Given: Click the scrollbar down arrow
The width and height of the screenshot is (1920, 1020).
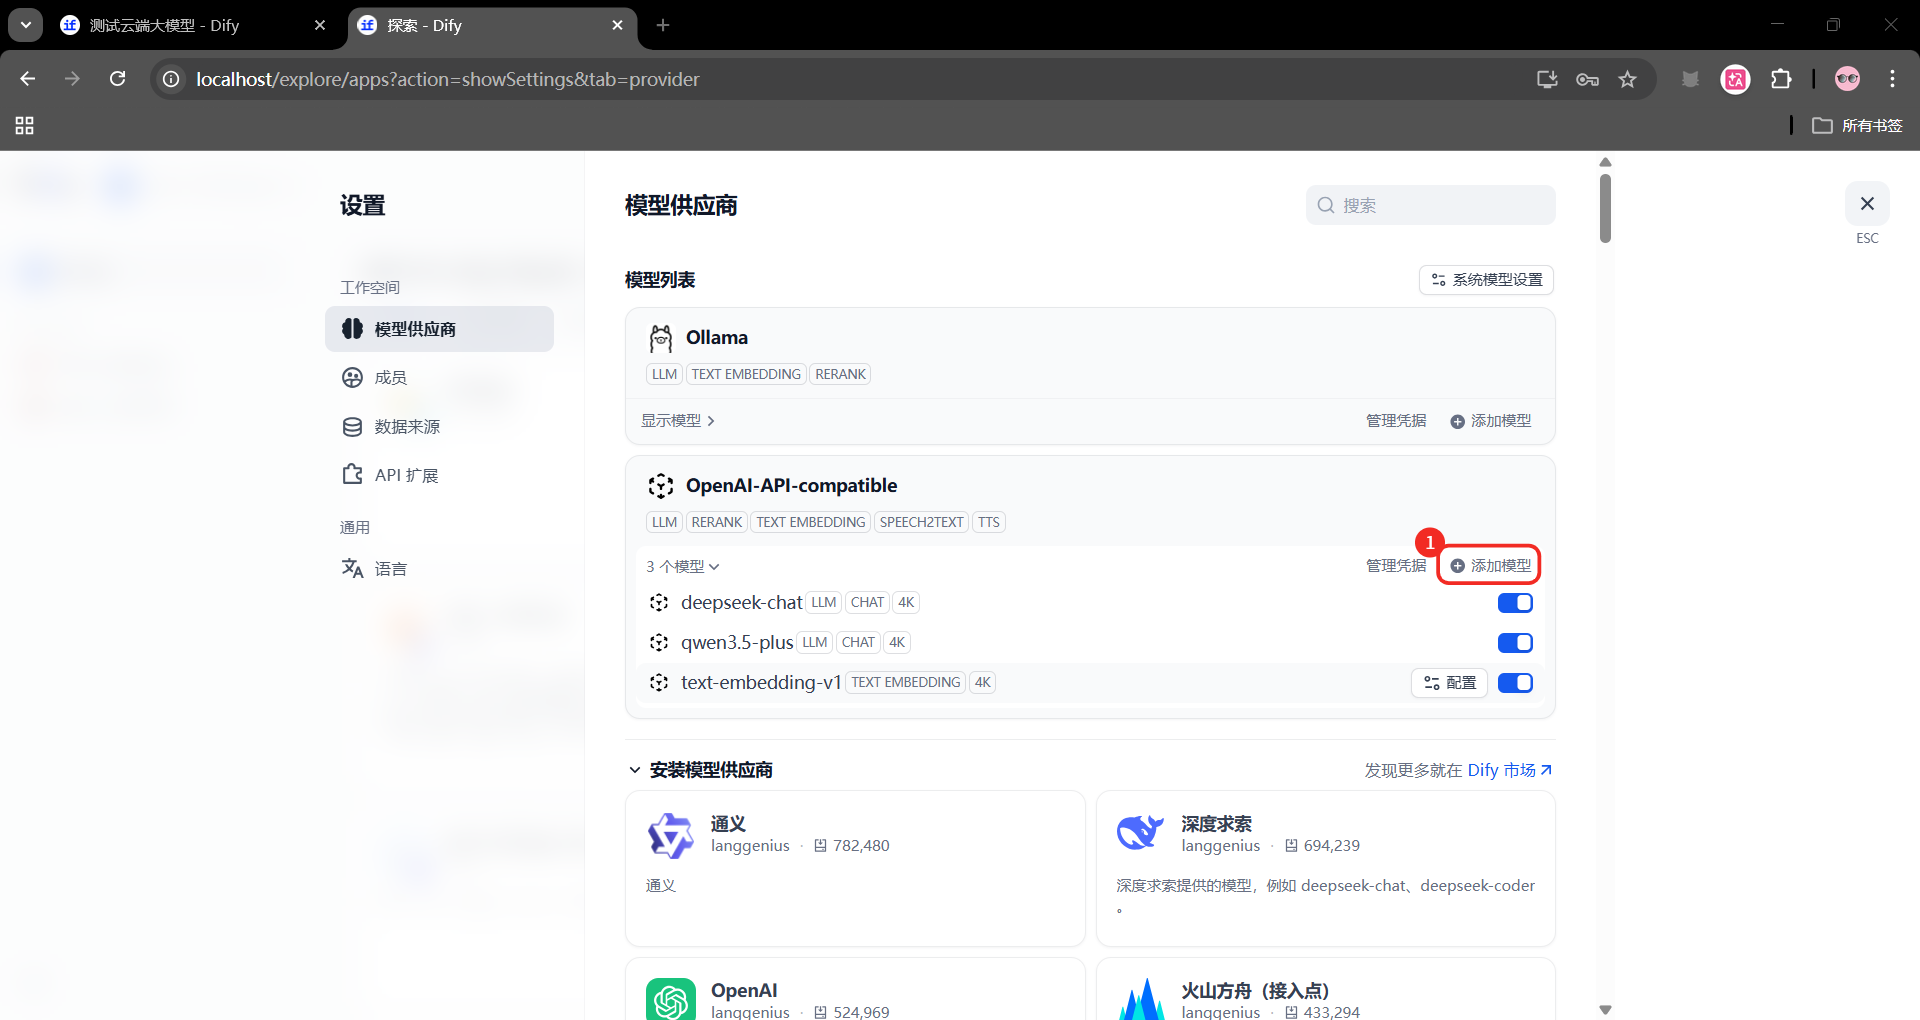Looking at the screenshot, I should [1605, 1010].
